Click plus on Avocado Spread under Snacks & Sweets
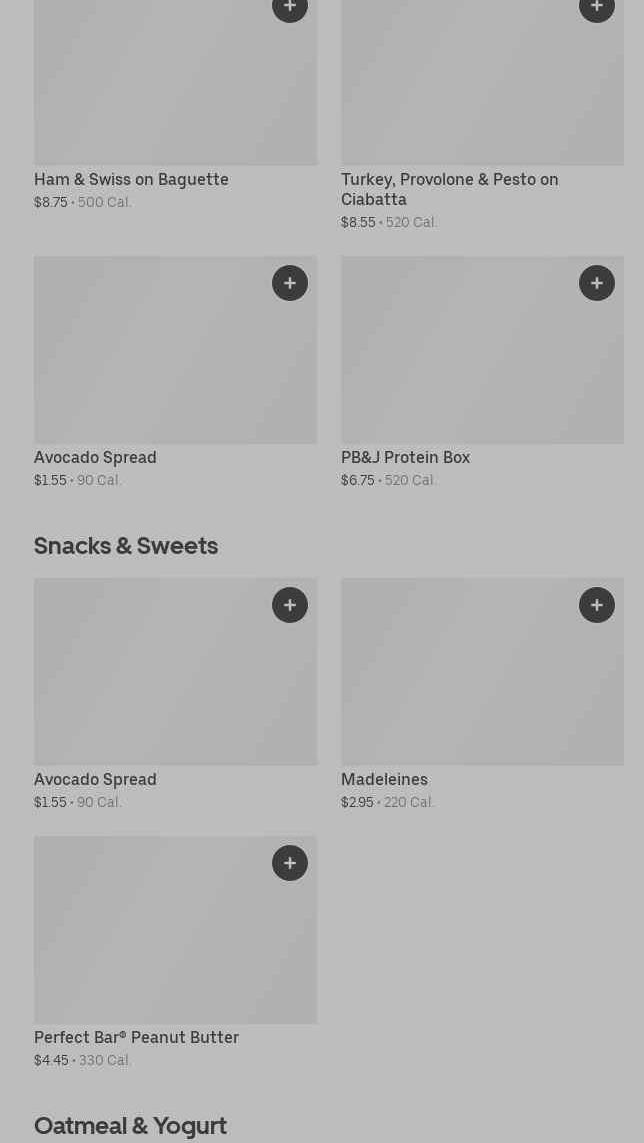Screen dimensions: 644x1143 point(290,605)
